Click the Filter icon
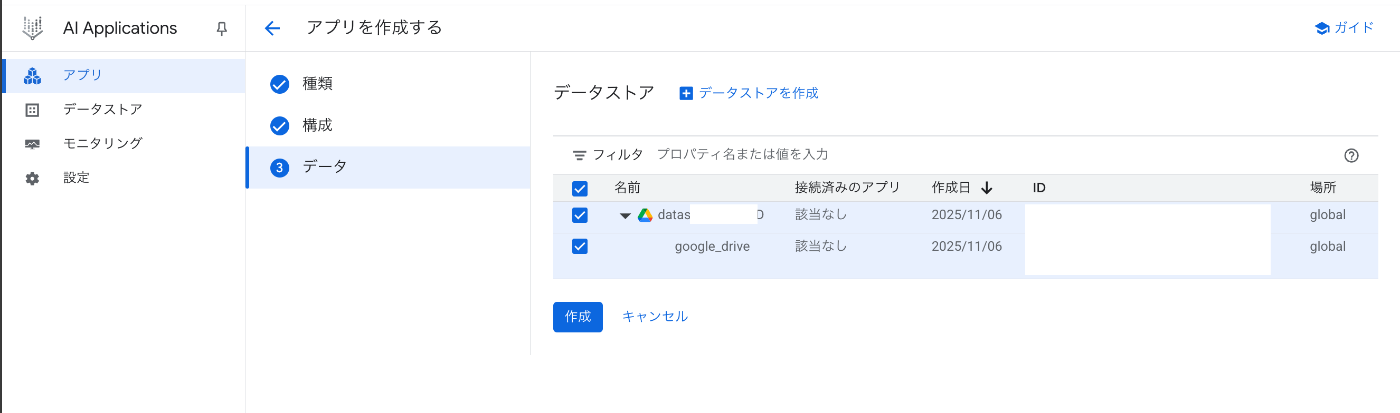1400x413 pixels. click(579, 155)
